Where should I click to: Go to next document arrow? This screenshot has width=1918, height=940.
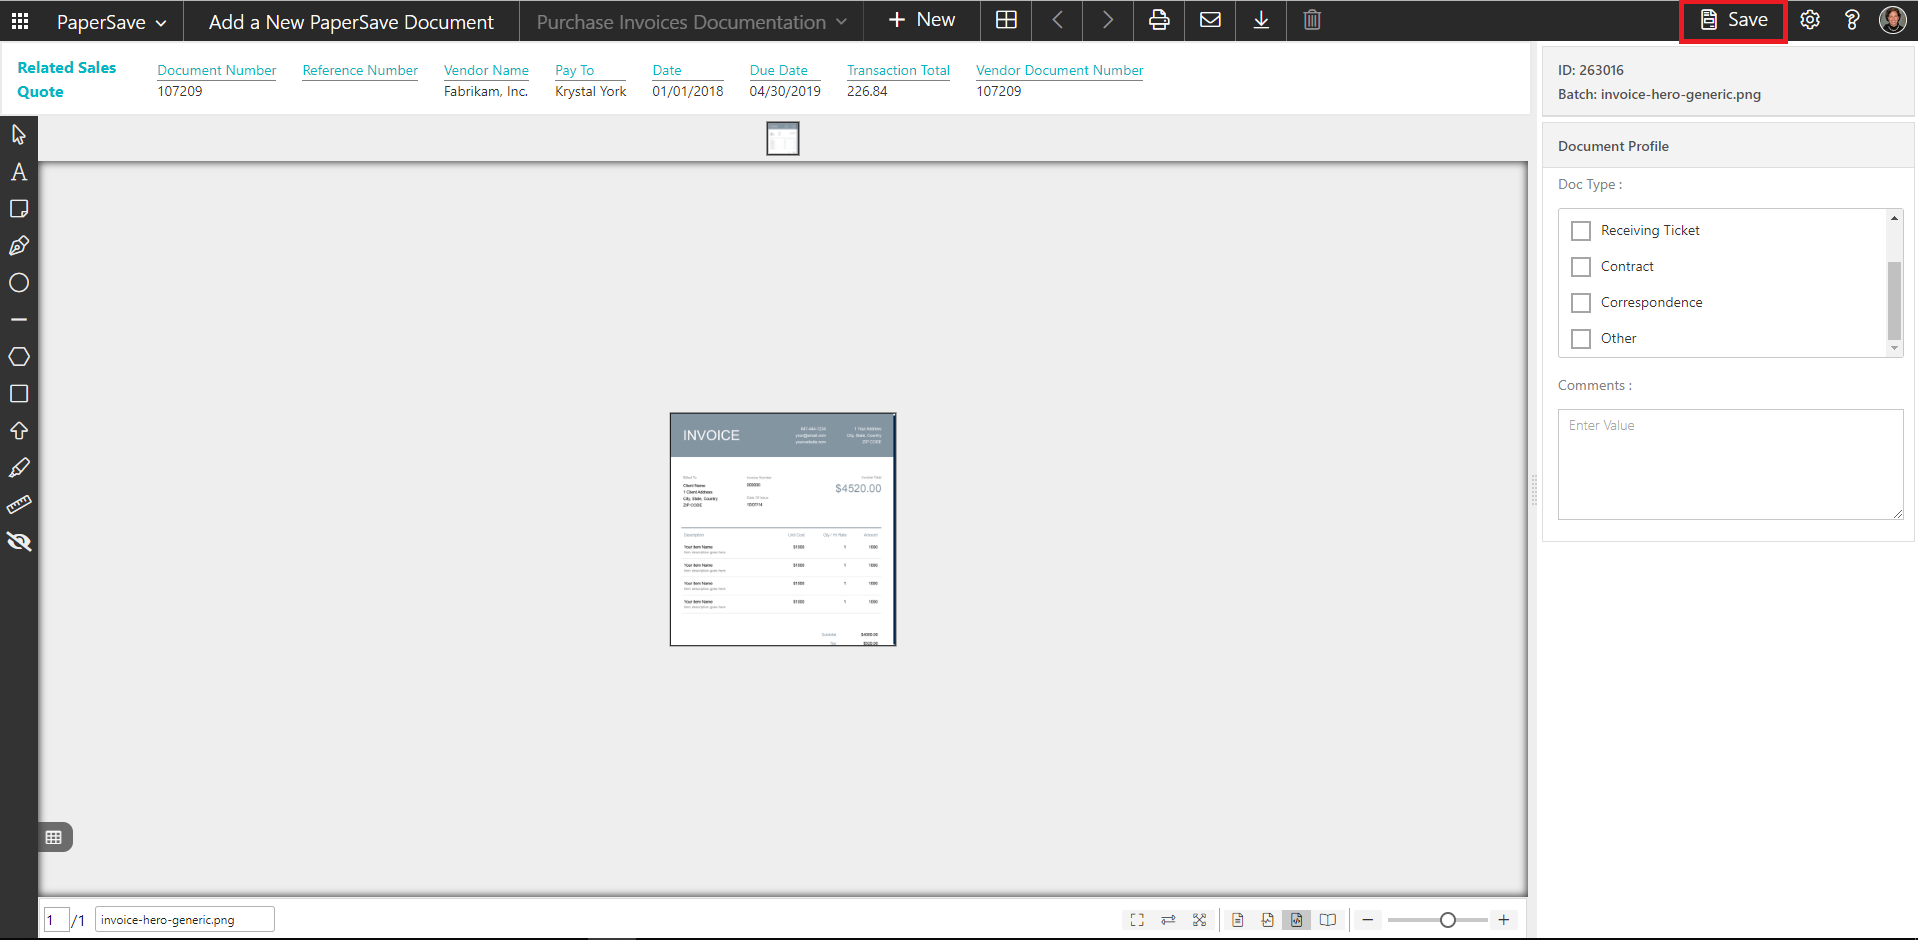[x=1107, y=20]
